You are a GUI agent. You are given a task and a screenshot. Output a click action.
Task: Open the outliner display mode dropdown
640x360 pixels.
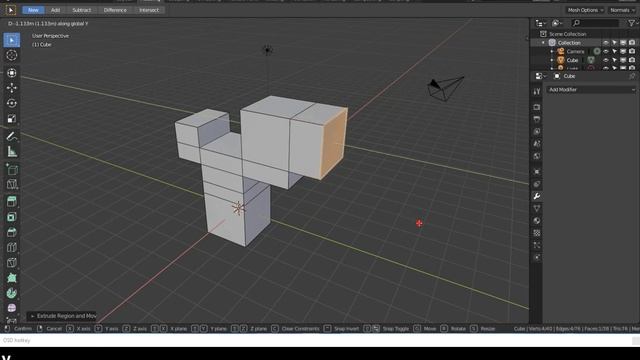(x=557, y=23)
